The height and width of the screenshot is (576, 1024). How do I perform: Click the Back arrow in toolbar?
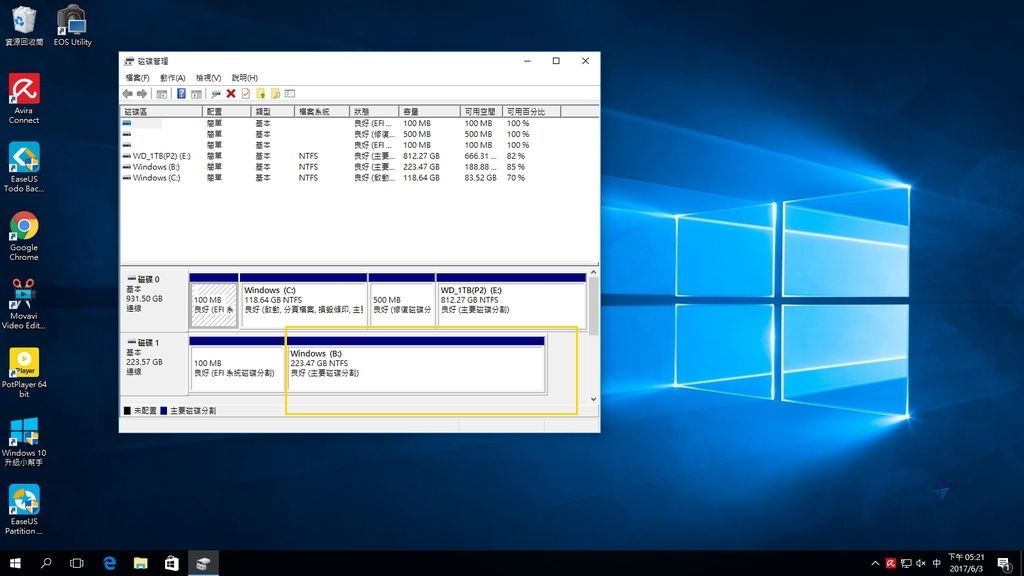[x=128, y=93]
